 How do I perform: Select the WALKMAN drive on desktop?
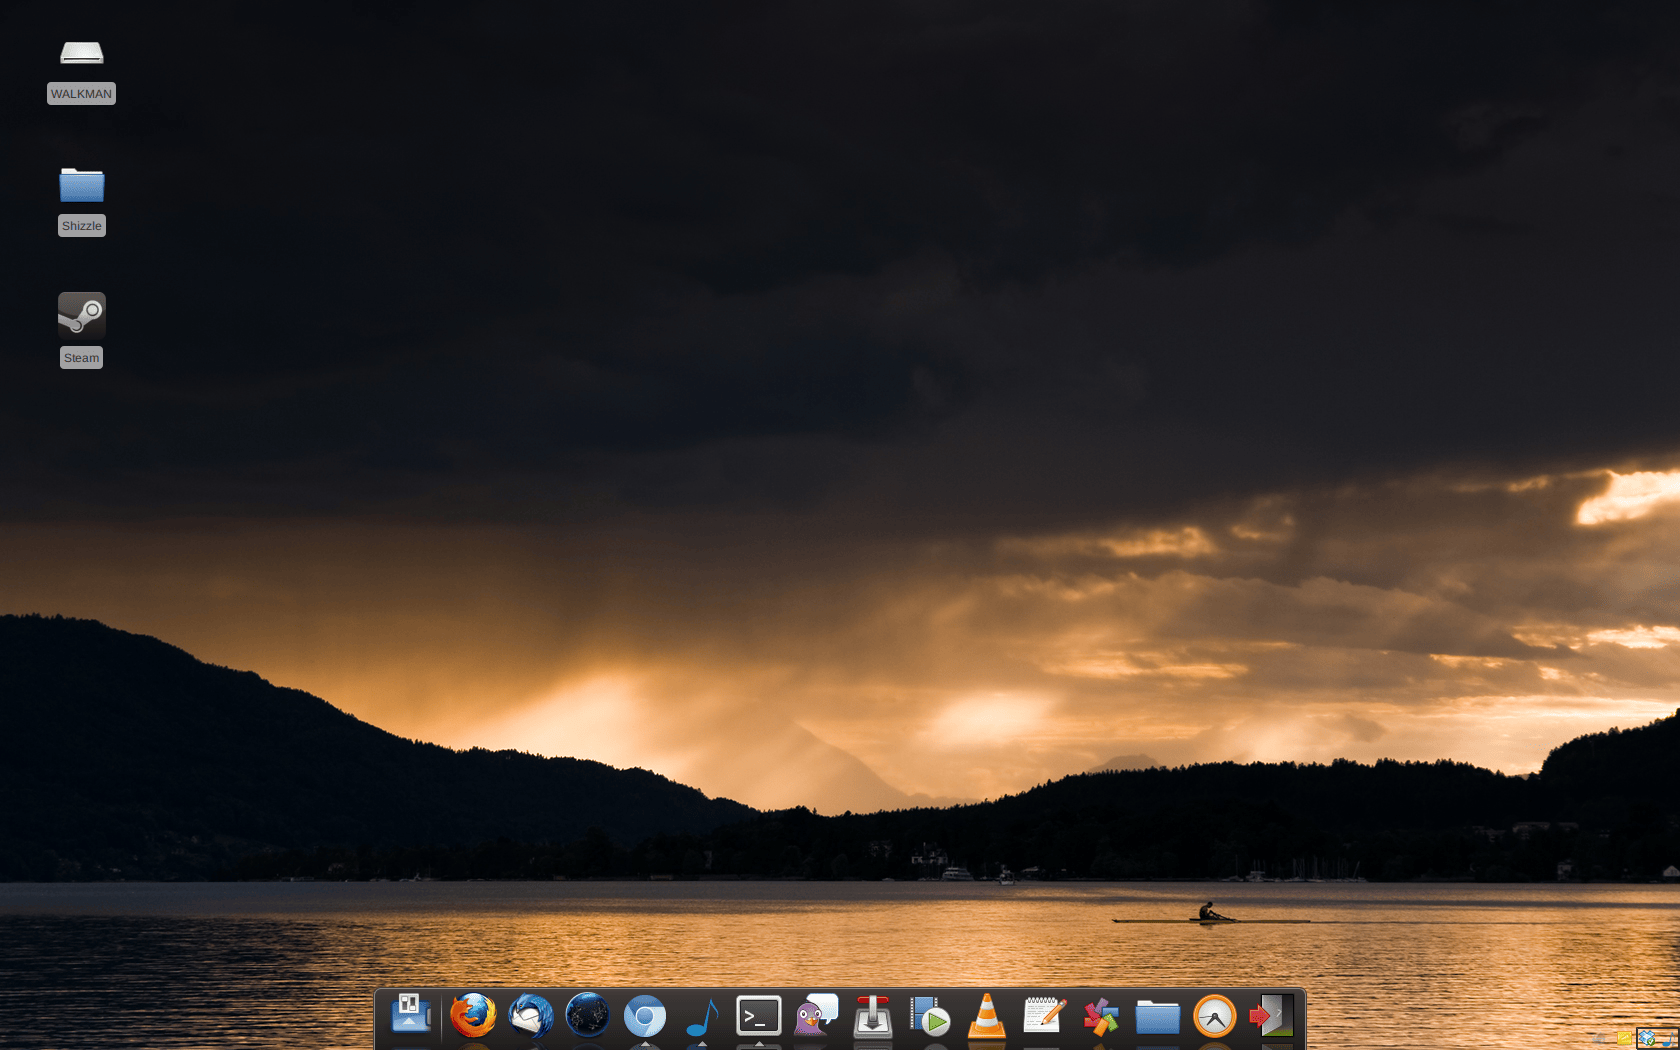81,53
